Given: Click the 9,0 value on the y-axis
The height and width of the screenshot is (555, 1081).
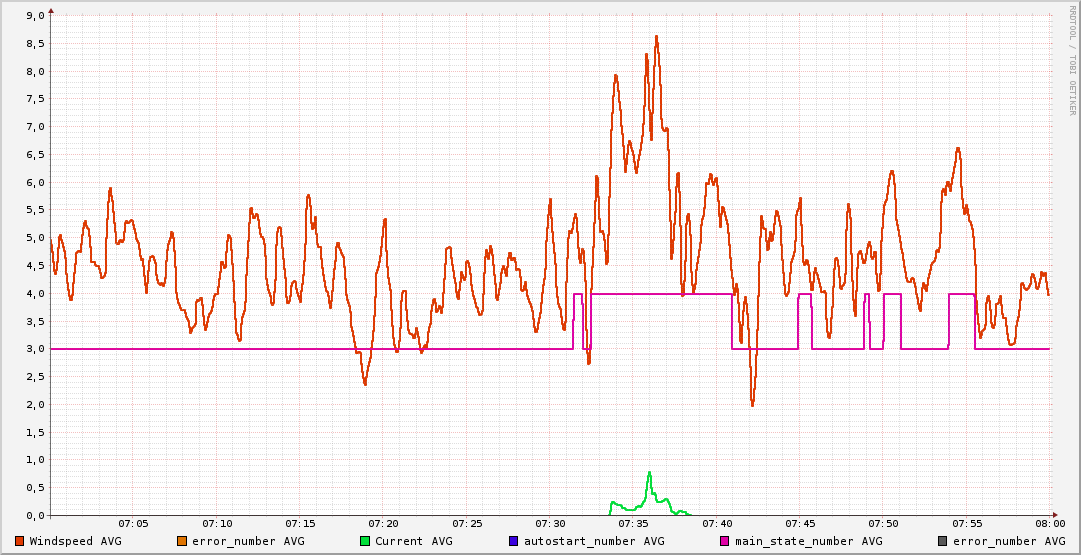Looking at the screenshot, I should [x=34, y=16].
